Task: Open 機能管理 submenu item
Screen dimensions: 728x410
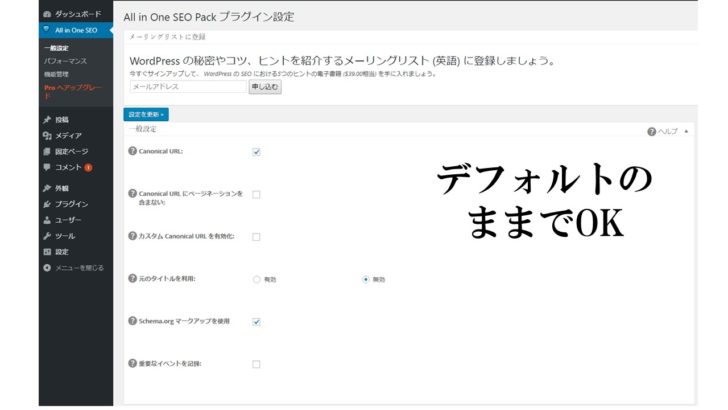Action: pyautogui.click(x=56, y=74)
